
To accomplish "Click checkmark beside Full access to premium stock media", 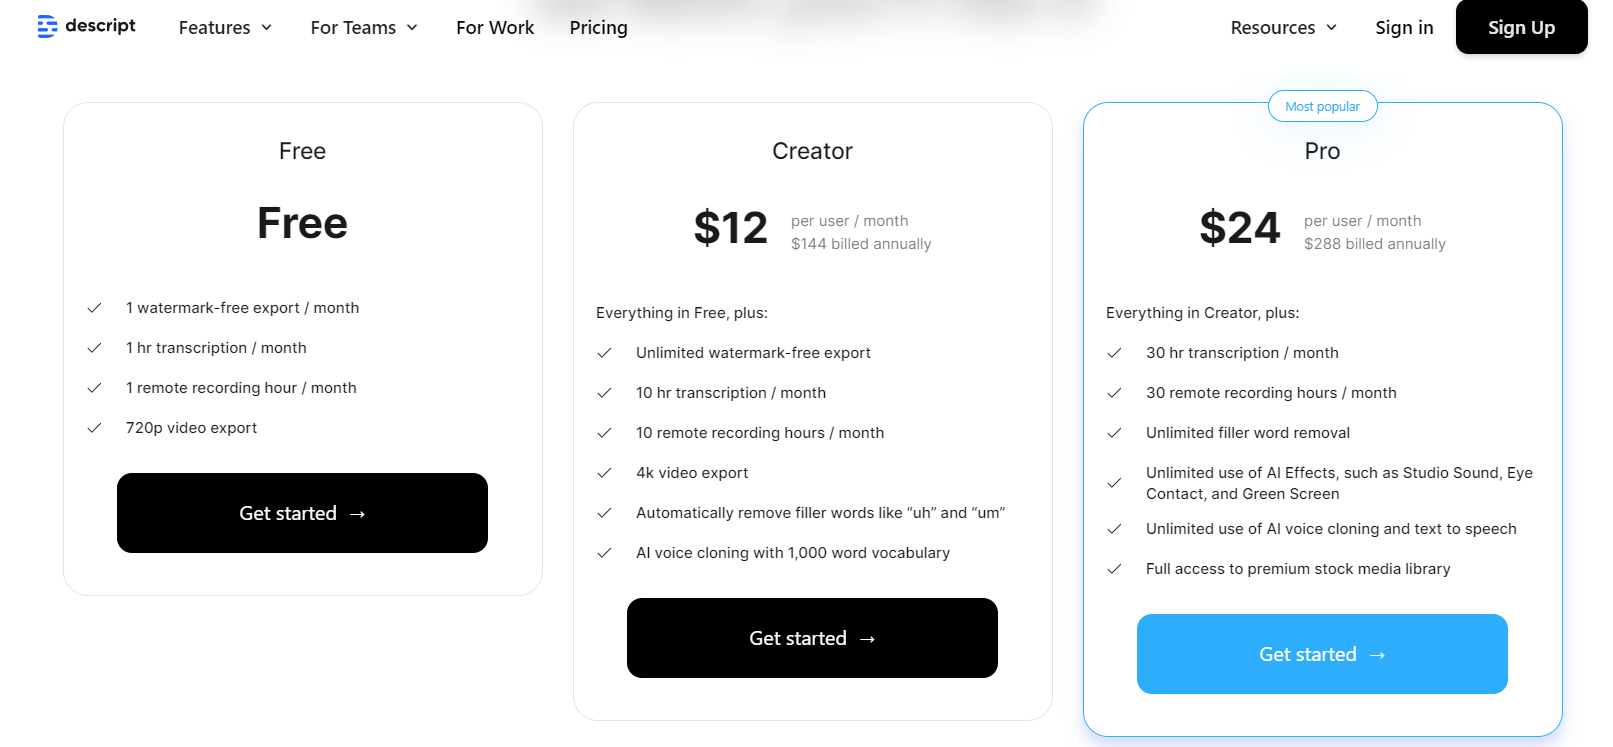I will coord(1114,569).
